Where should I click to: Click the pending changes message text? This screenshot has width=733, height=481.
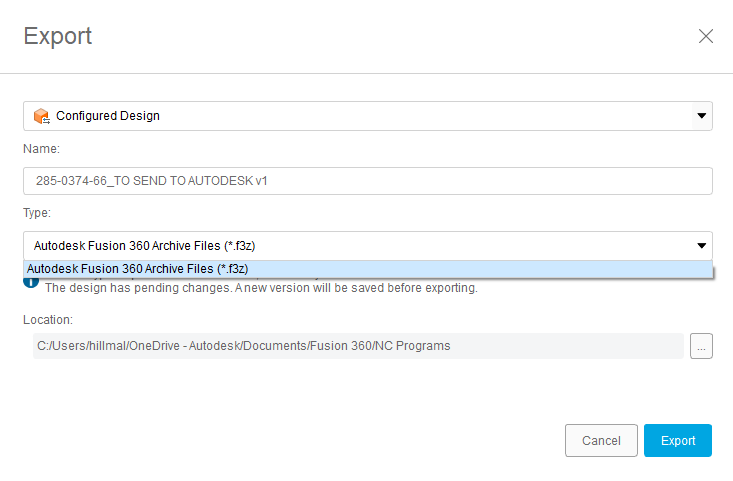click(x=261, y=288)
